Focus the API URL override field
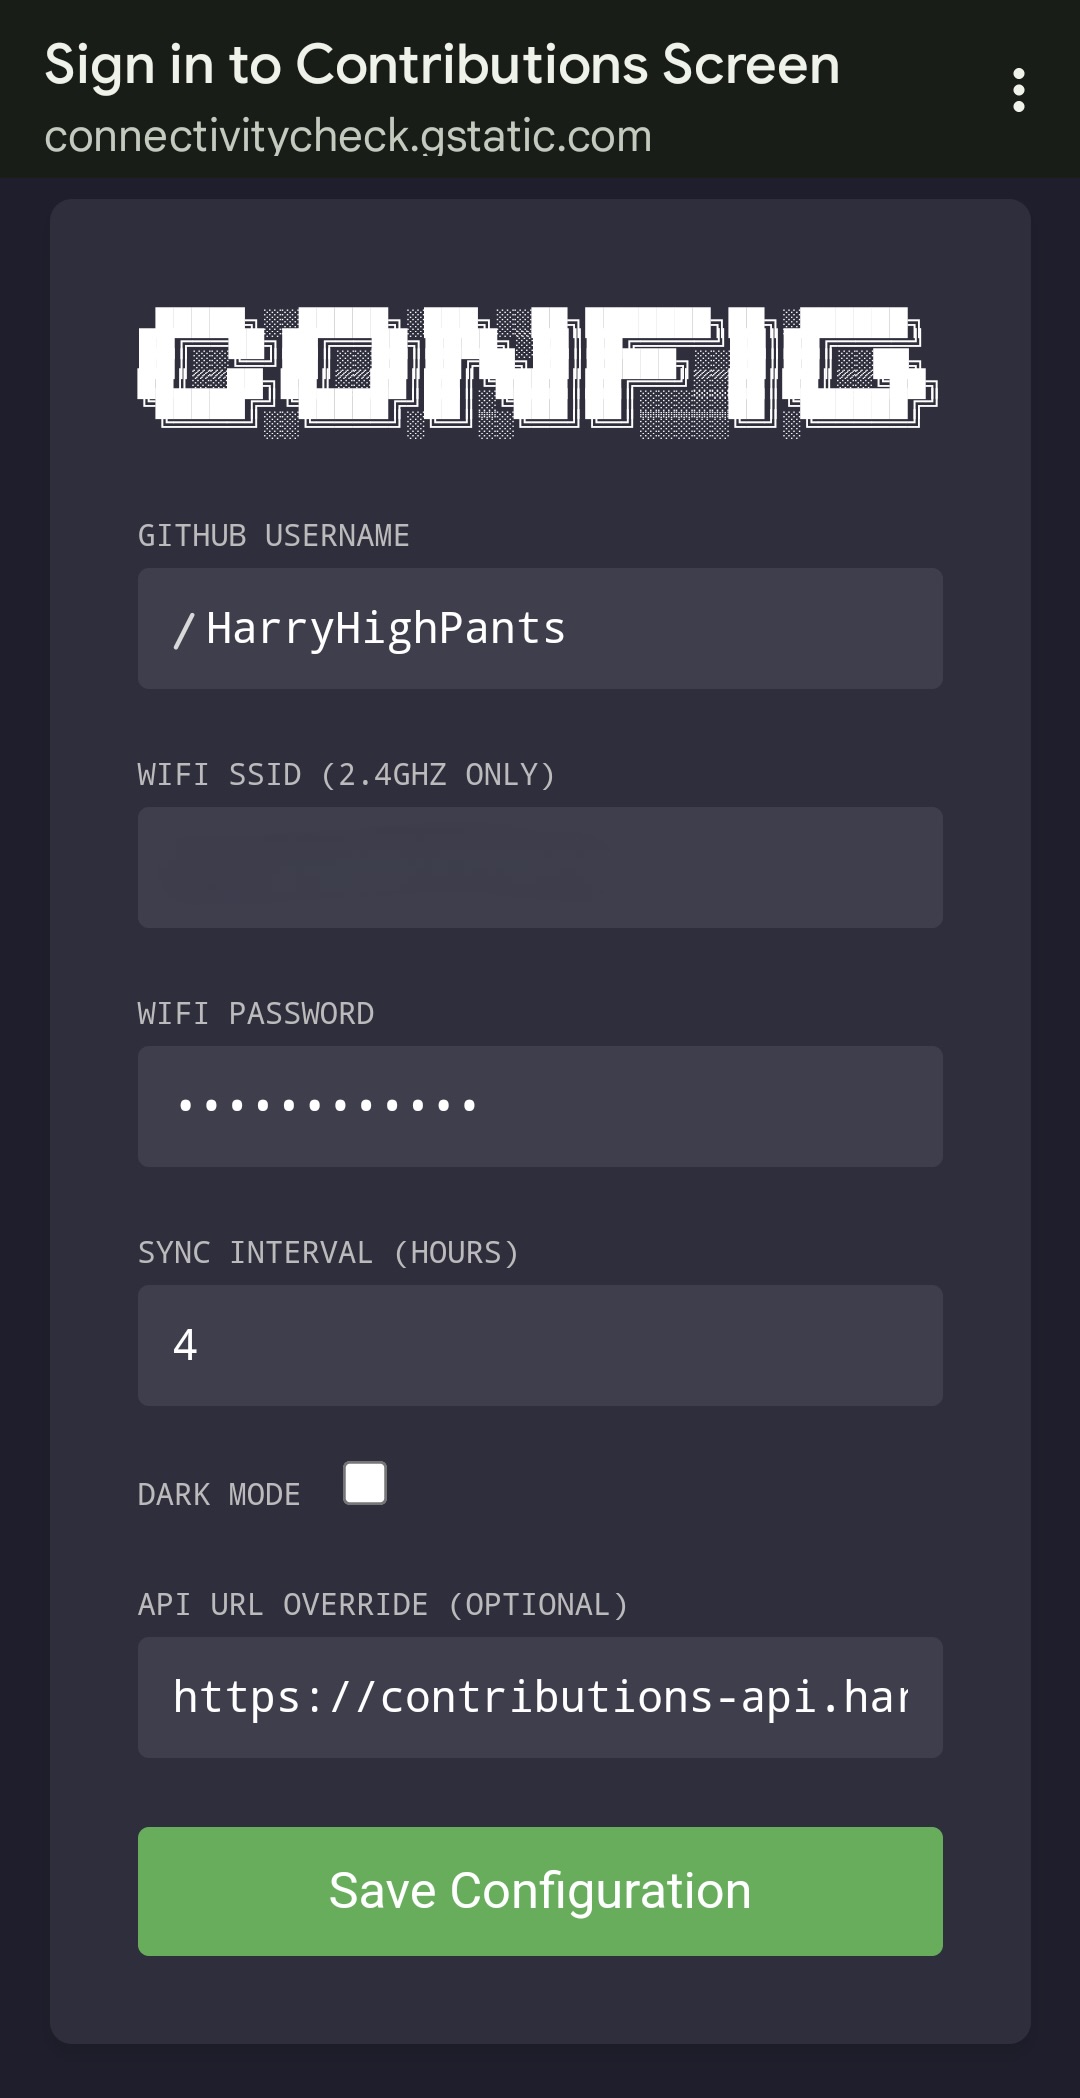This screenshot has height=2098, width=1080. tap(540, 1697)
